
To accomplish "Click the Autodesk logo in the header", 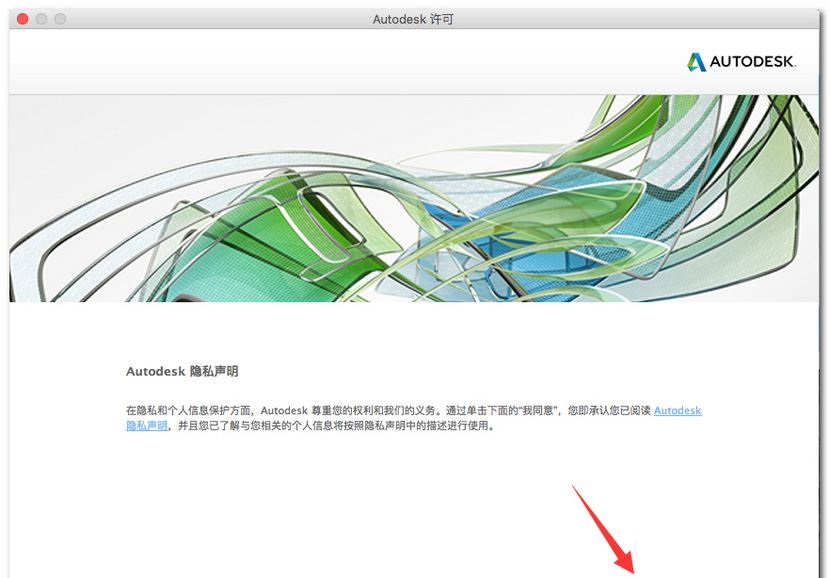I will click(741, 62).
